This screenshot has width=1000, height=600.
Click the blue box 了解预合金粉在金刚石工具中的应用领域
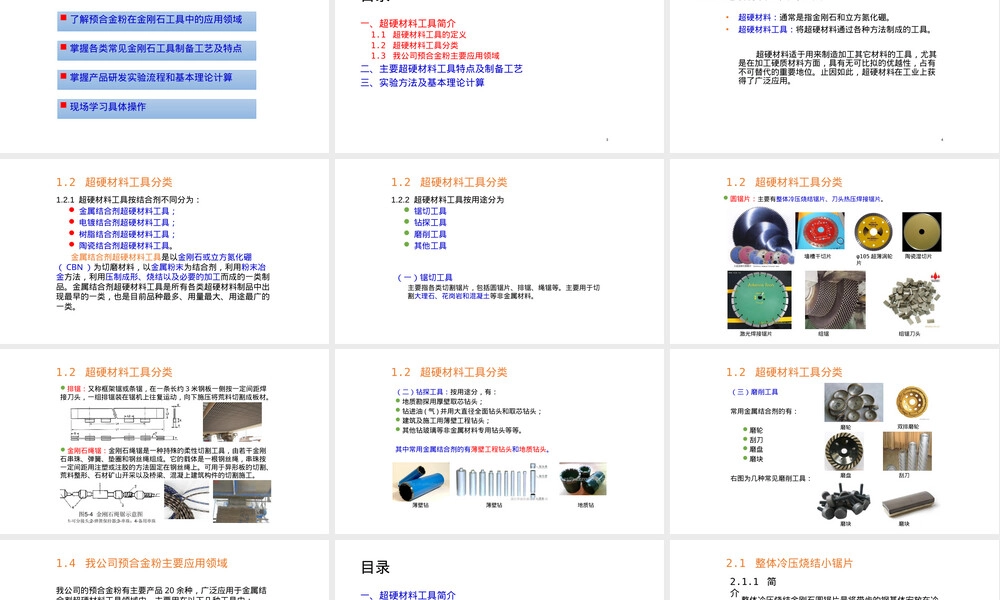pos(156,20)
